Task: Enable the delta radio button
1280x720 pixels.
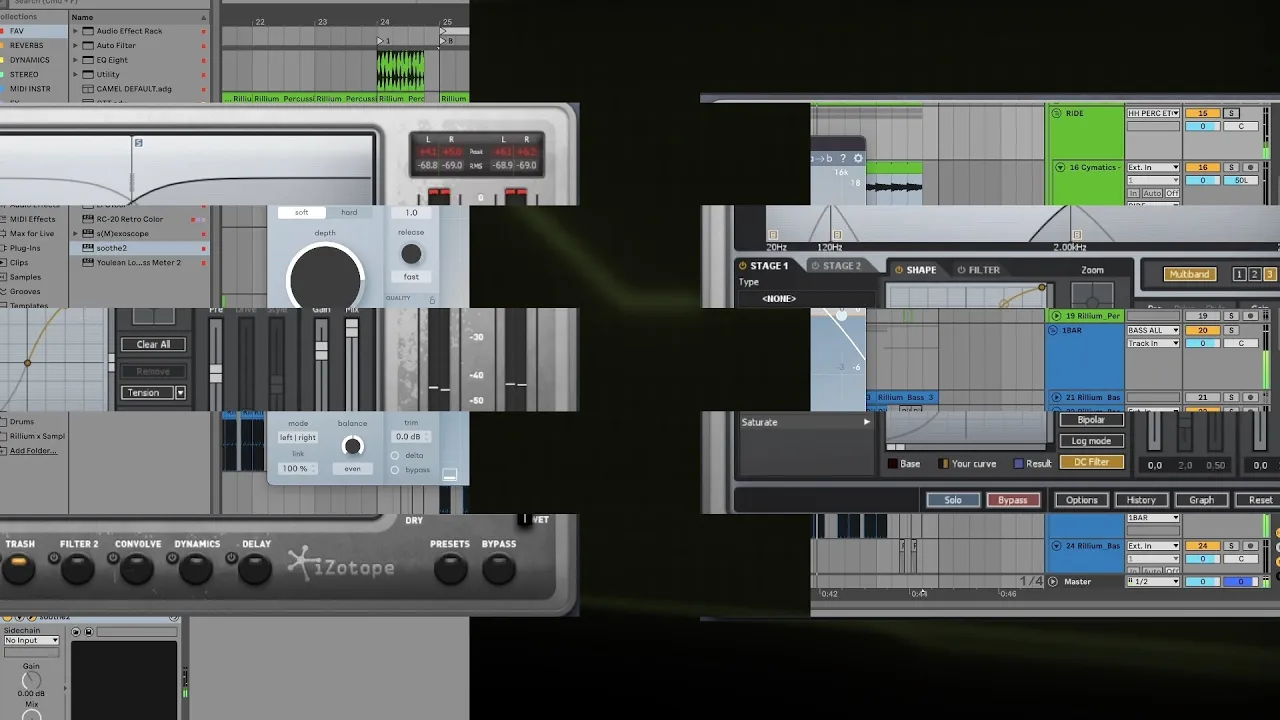Action: 395,455
